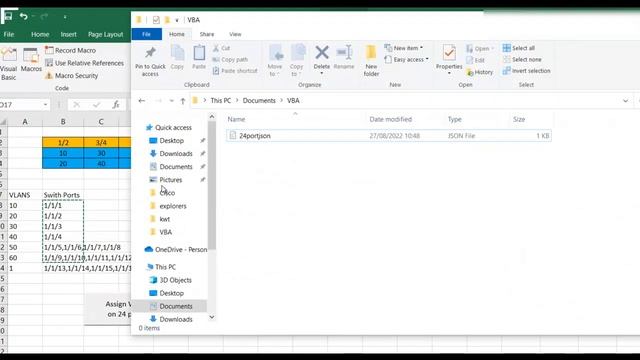Open recent locations dropdown arrow
The width and height of the screenshot is (640, 360).
click(171, 101)
